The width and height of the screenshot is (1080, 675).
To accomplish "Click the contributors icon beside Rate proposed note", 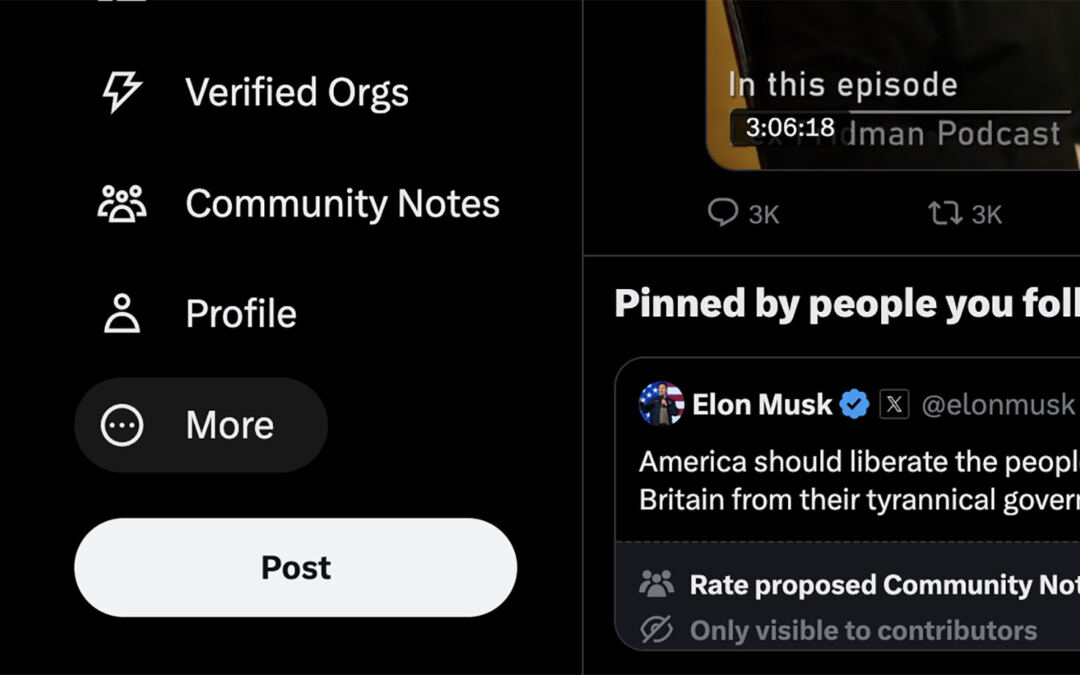I will tap(656, 584).
